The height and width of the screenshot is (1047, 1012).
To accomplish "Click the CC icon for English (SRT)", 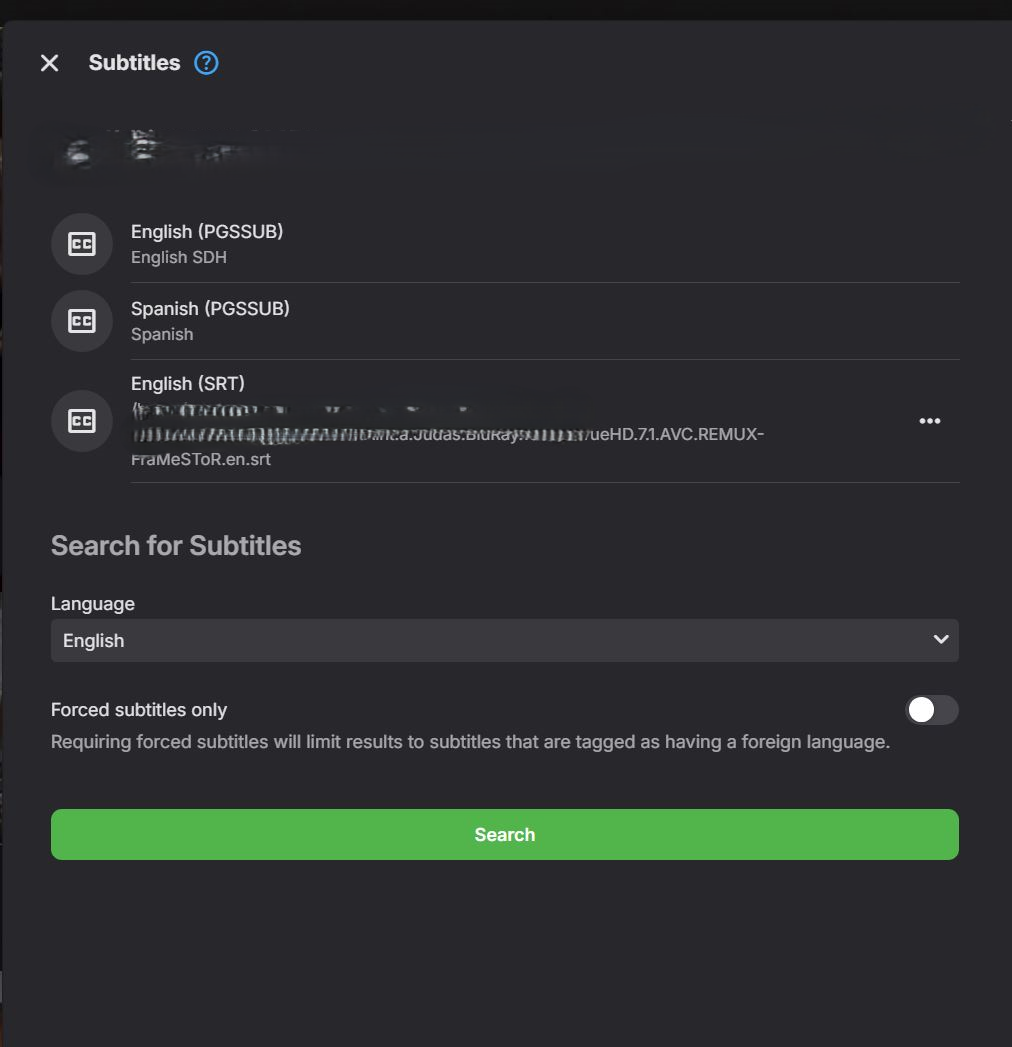I will (x=82, y=421).
